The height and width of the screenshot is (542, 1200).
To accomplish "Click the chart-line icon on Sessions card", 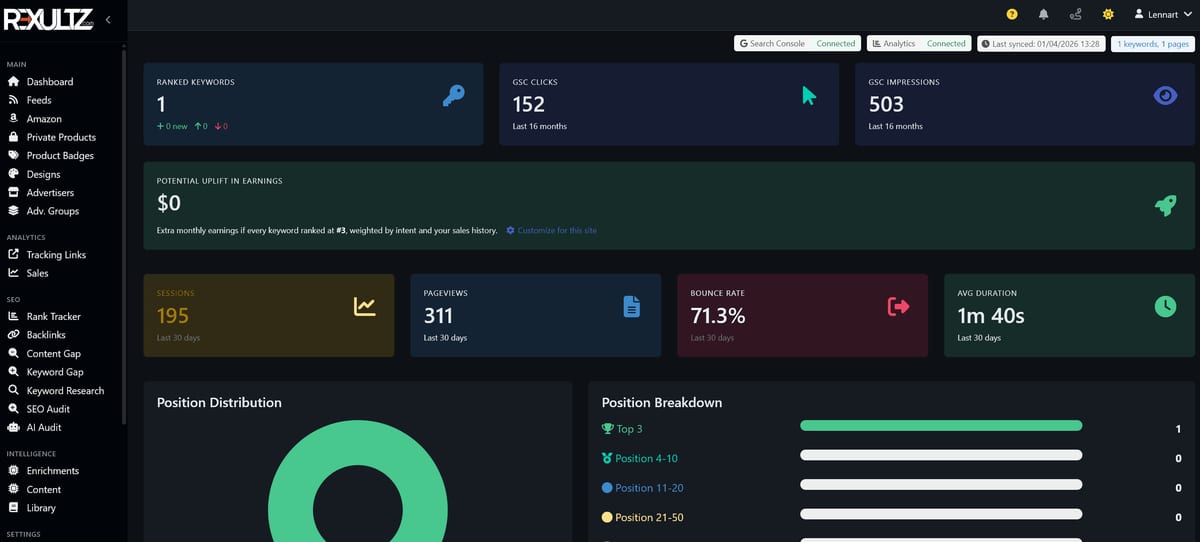I will tap(364, 307).
